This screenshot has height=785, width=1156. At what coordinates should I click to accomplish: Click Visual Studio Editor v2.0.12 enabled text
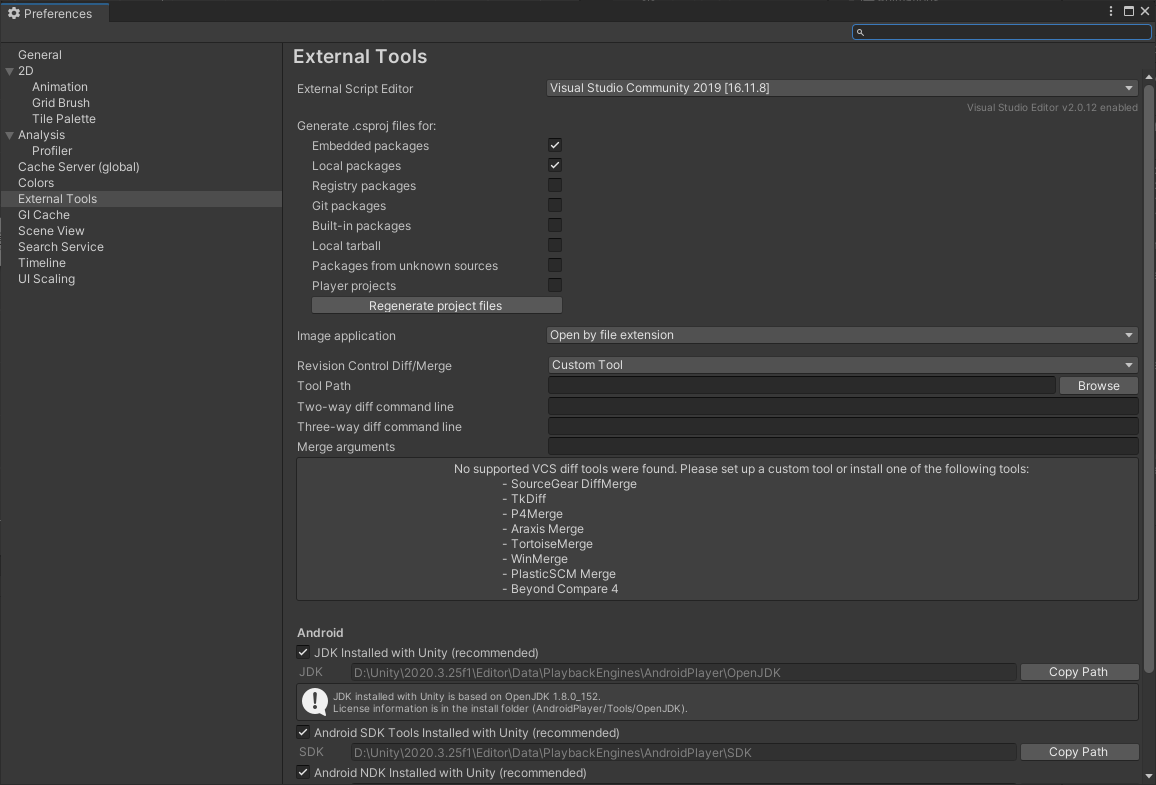click(x=1052, y=108)
